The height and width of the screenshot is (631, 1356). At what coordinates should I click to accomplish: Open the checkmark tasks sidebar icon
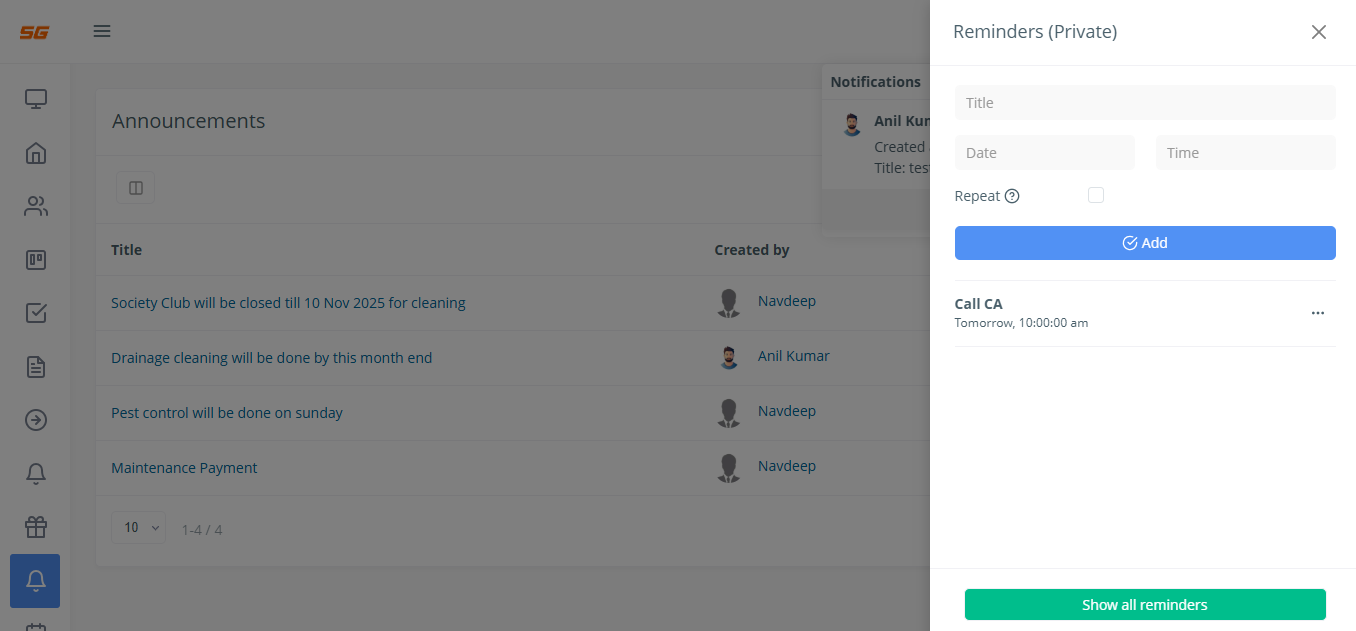click(x=36, y=313)
